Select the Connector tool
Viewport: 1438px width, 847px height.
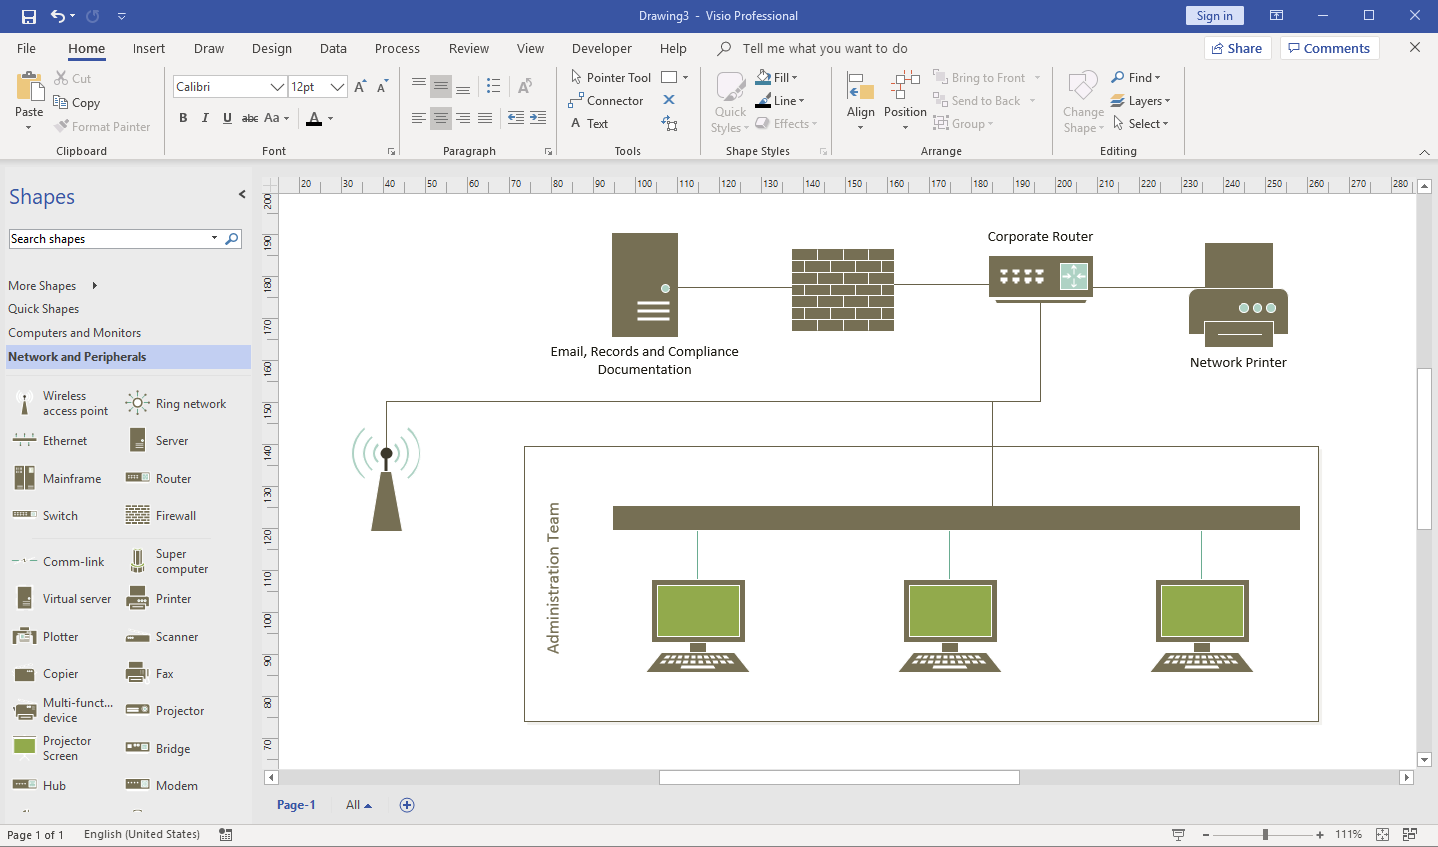pyautogui.click(x=606, y=100)
